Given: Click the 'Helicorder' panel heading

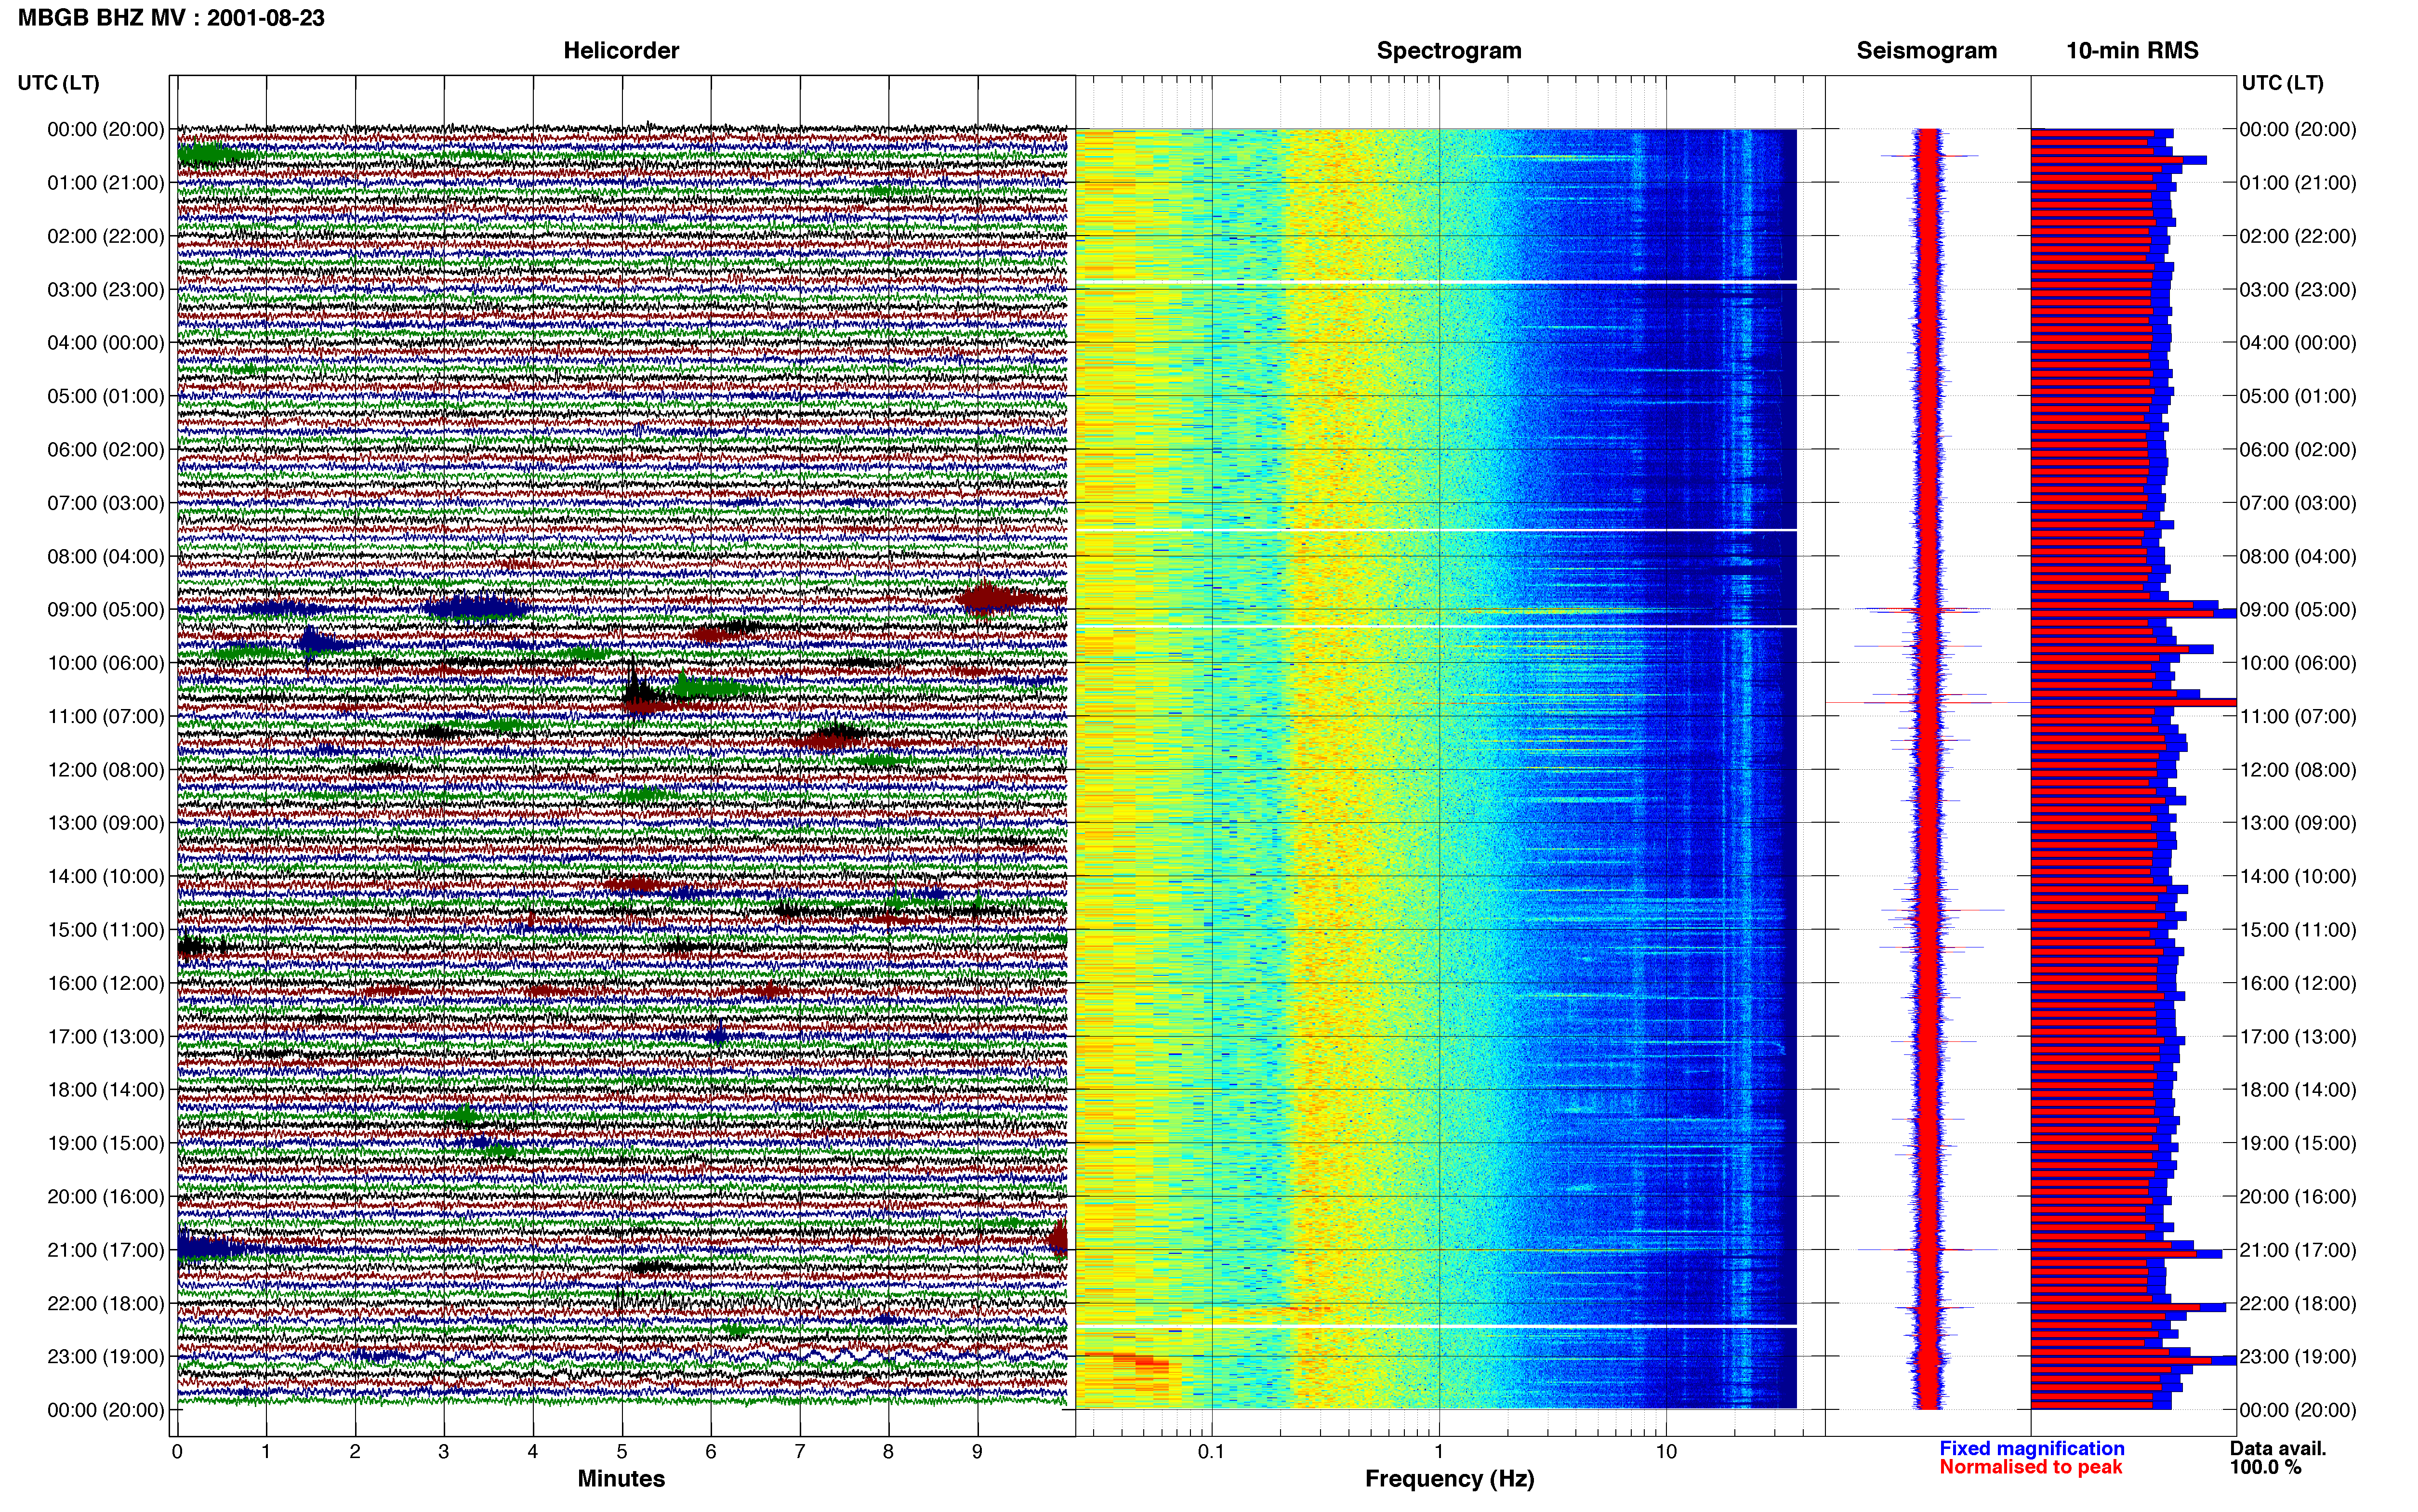Looking at the screenshot, I should pos(621,51).
